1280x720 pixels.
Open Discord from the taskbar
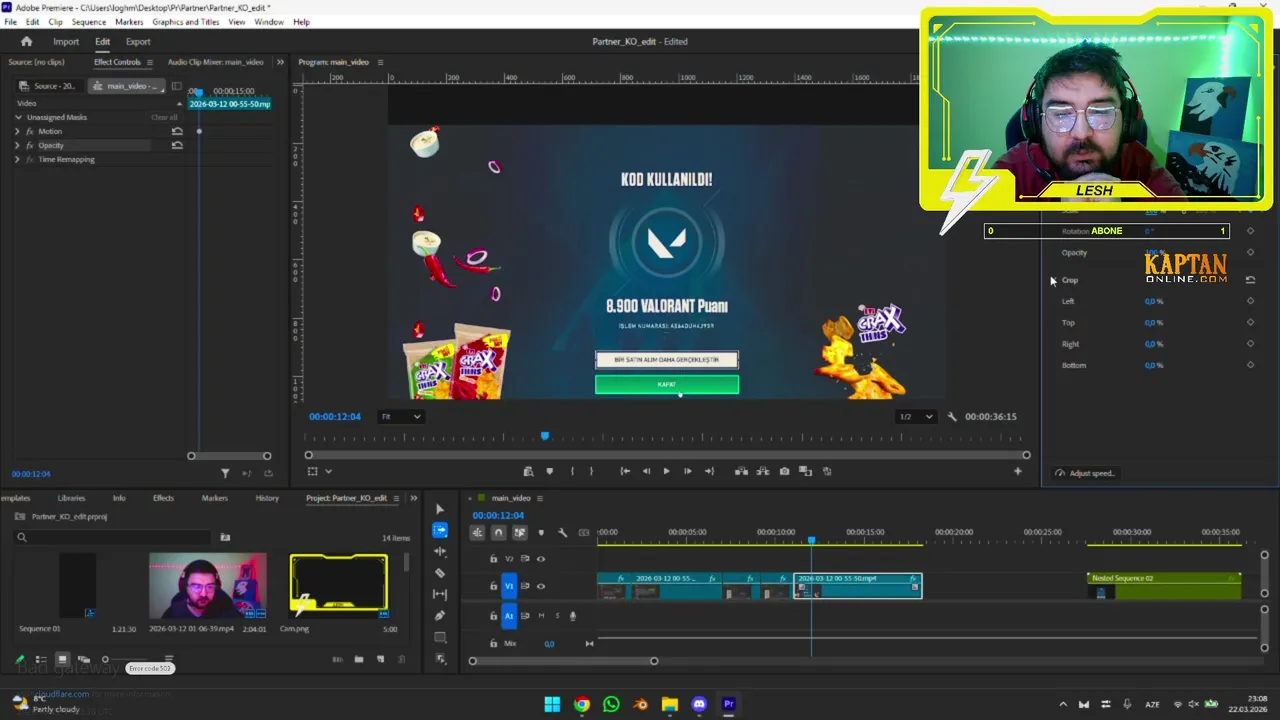(x=699, y=704)
